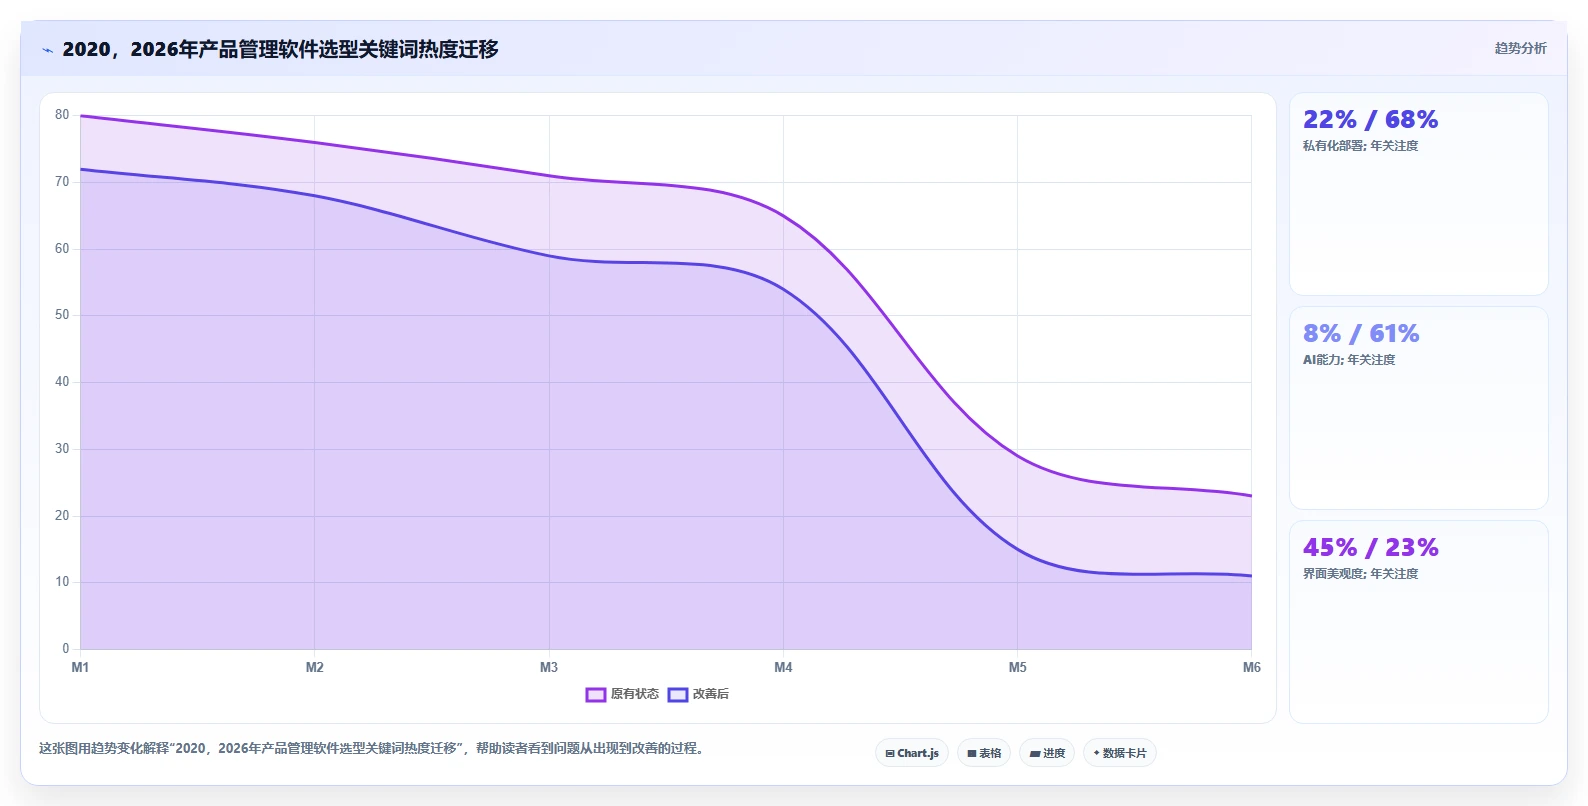Open the AI能力 8% / 61% card
The width and height of the screenshot is (1588, 806).
1418,408
